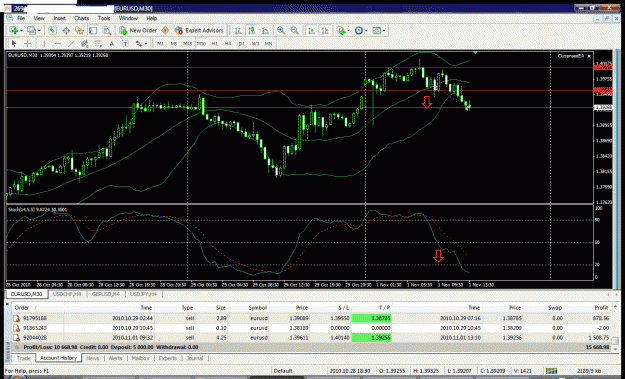
Task: Toggle chart Auto Scroll icon
Action: (311, 30)
